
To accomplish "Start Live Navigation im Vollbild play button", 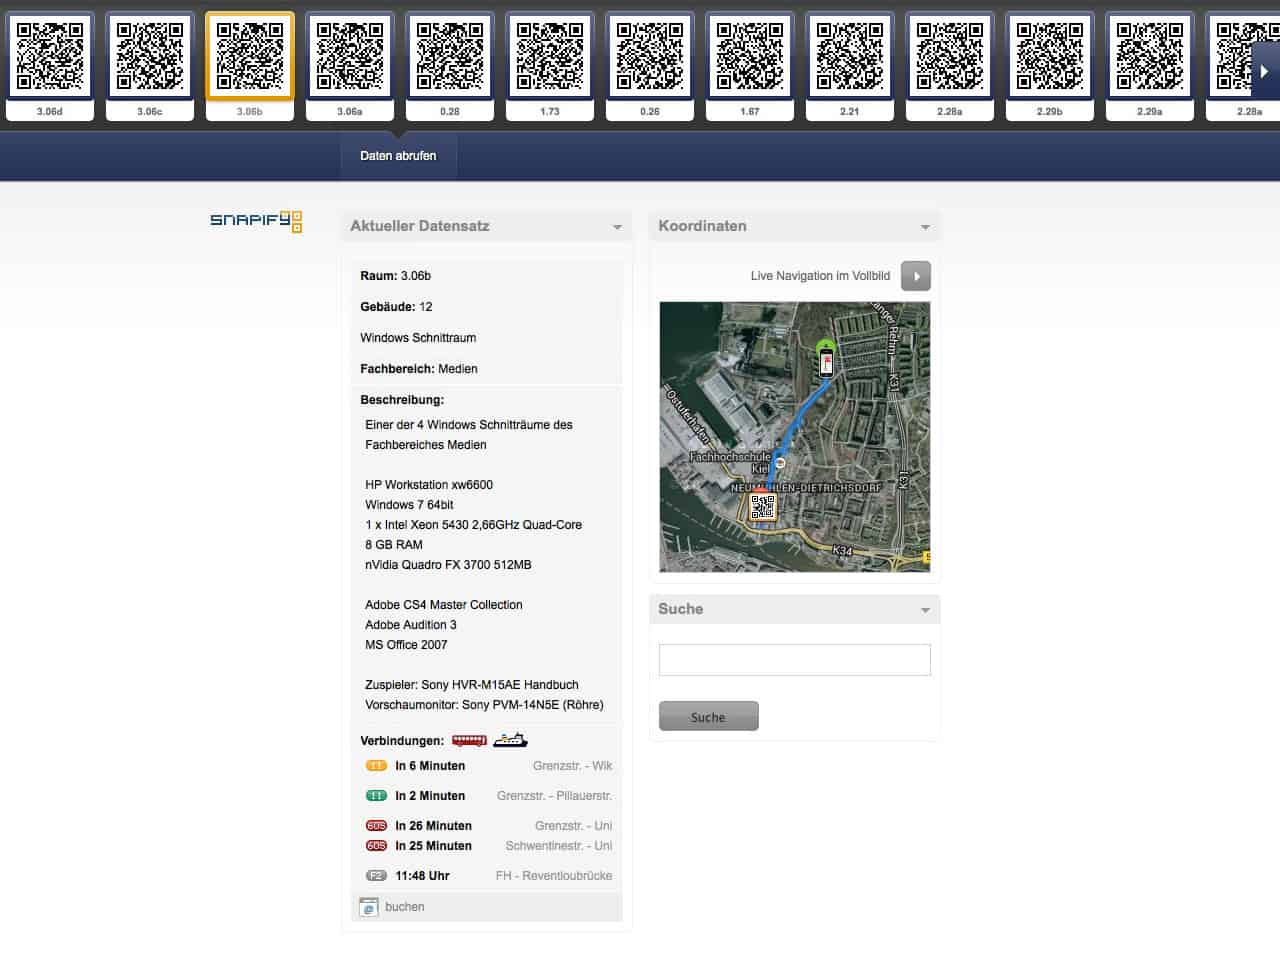I will [915, 276].
